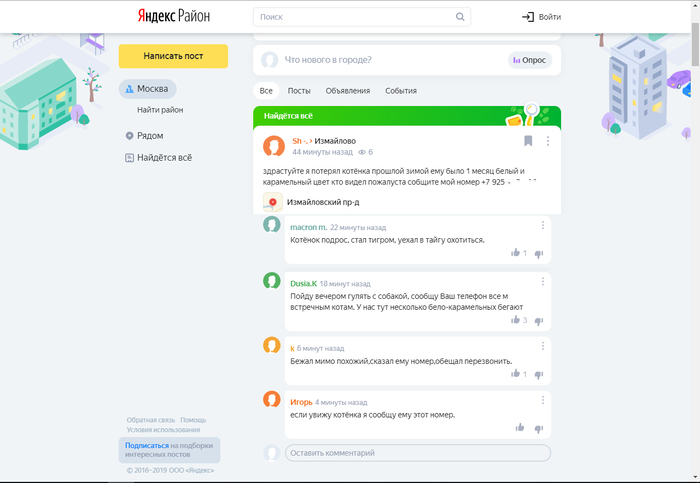Open options menu for macron m.'s comment
The height and width of the screenshot is (483, 700).
(543, 225)
